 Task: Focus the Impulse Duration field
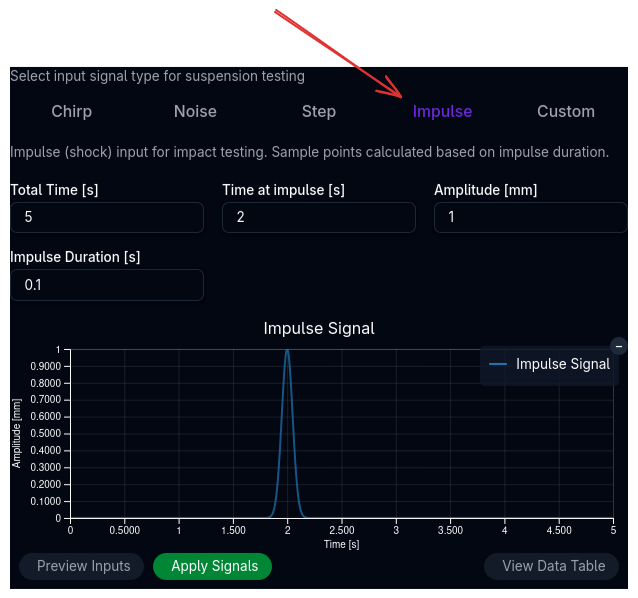pos(107,285)
